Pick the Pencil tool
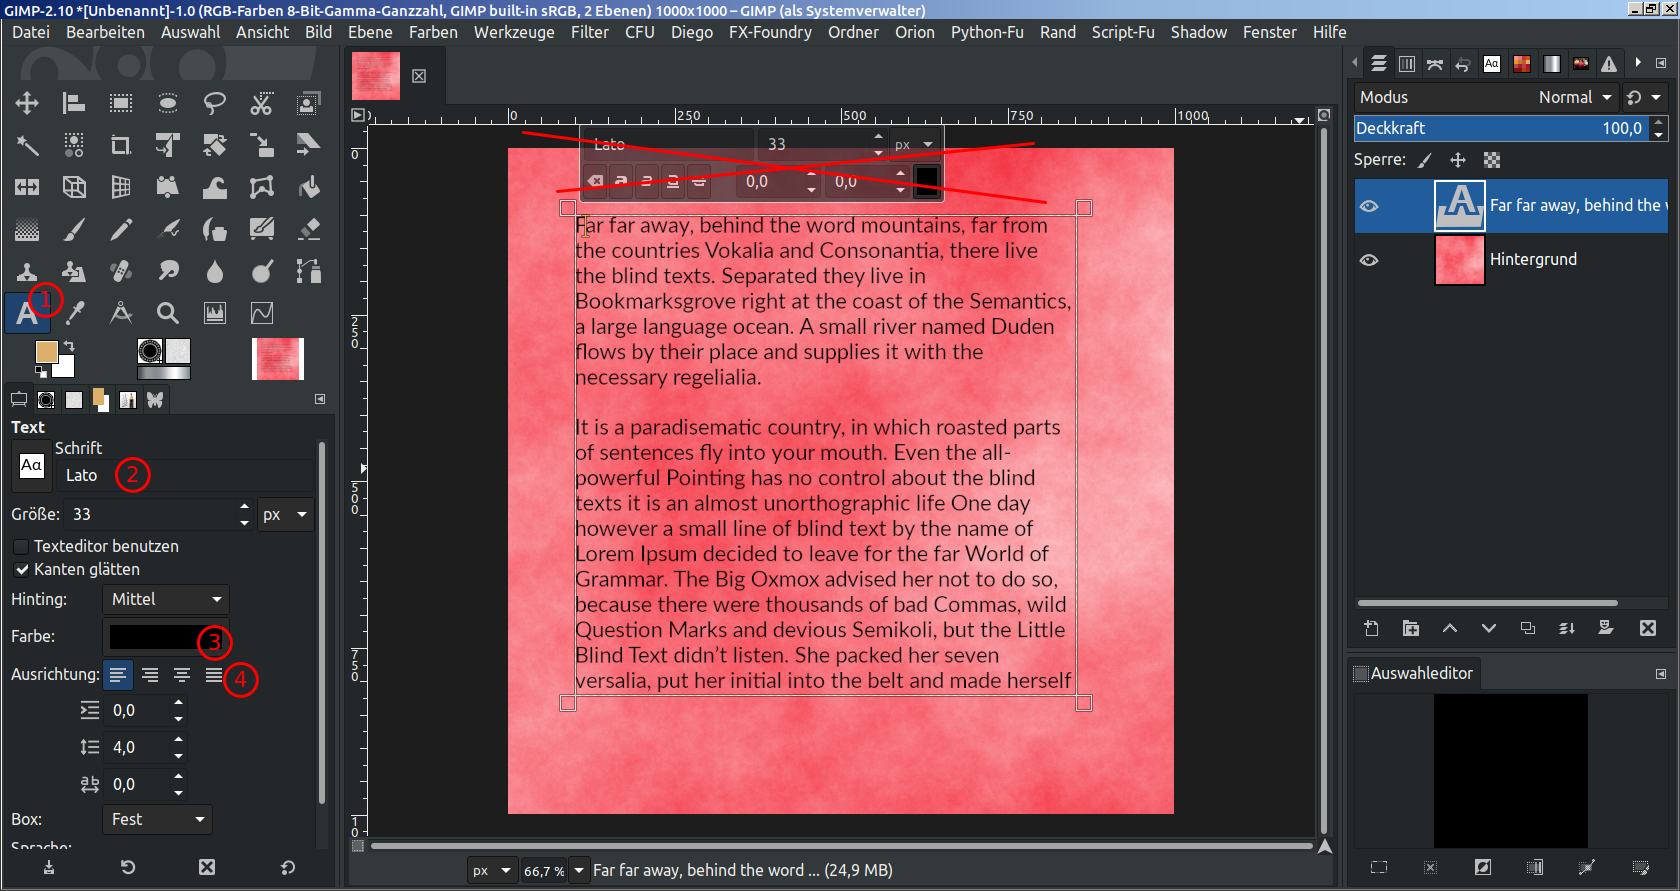 (121, 229)
